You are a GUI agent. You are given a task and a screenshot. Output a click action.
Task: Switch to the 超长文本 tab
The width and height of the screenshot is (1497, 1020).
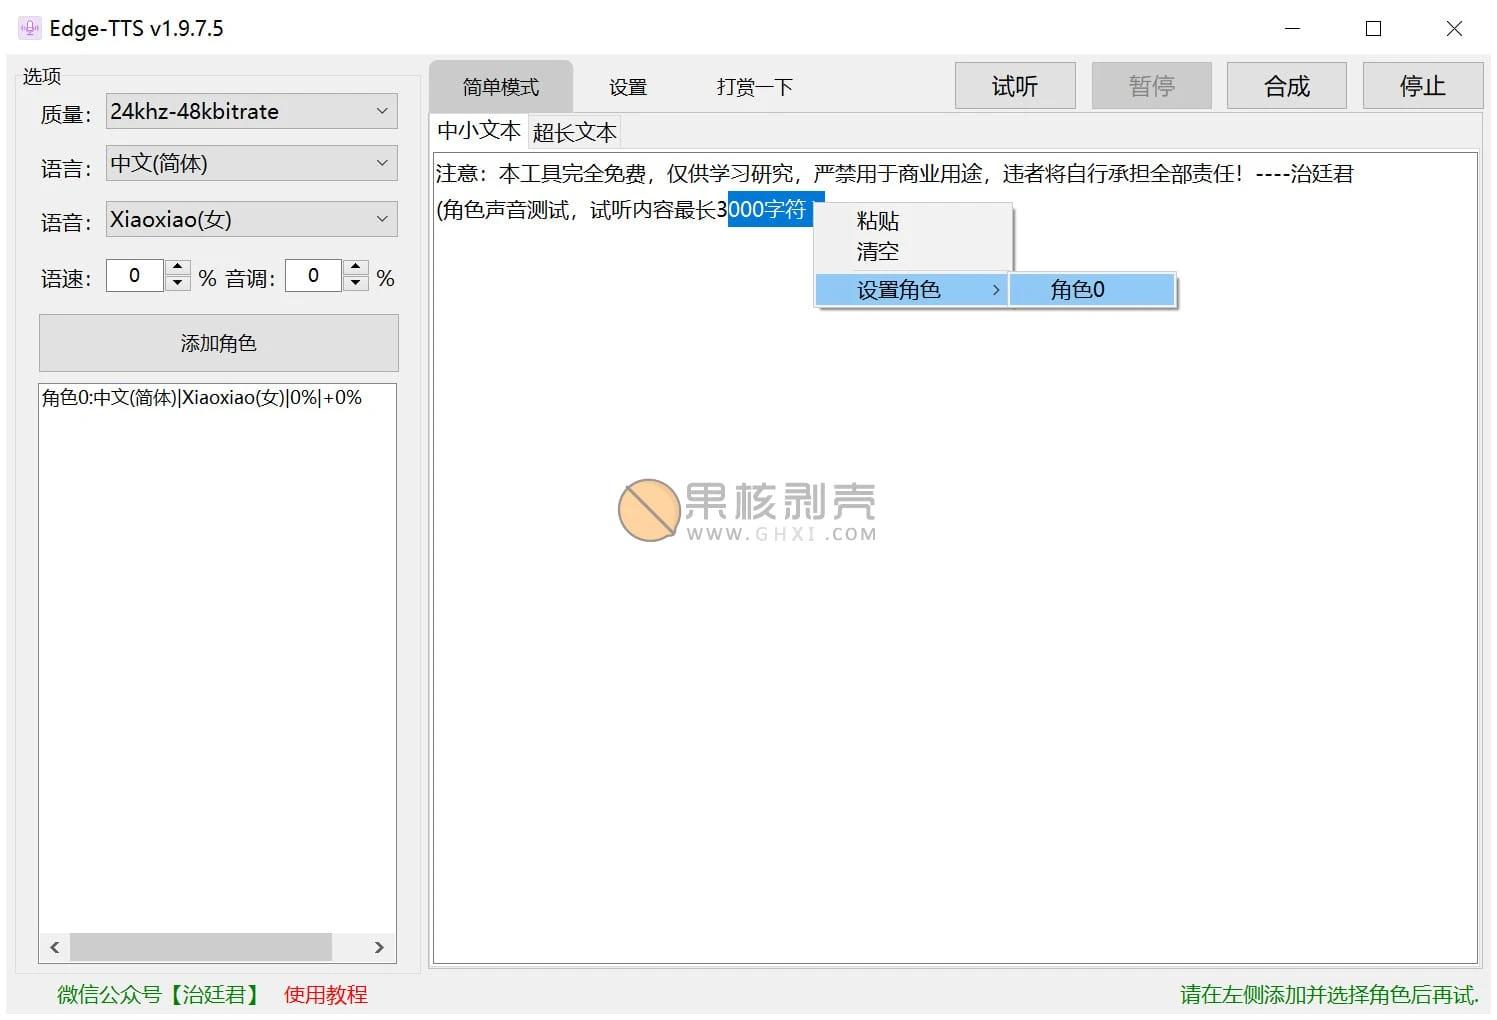pos(573,131)
